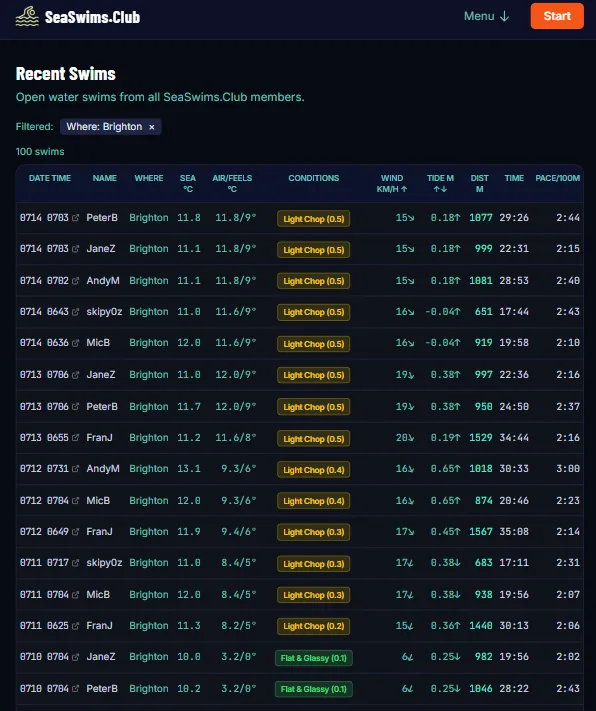
Task: Open external link icon for PeterB 0713 swim
Action: pos(75,406)
